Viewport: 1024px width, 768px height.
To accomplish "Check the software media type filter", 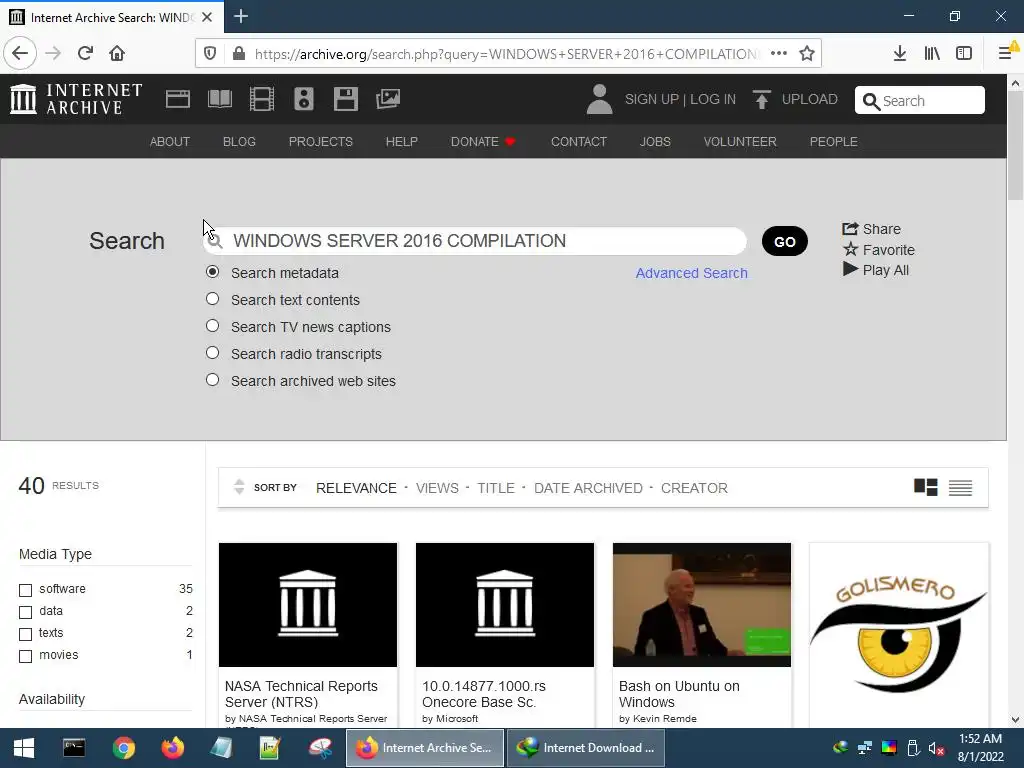I will 25,590.
